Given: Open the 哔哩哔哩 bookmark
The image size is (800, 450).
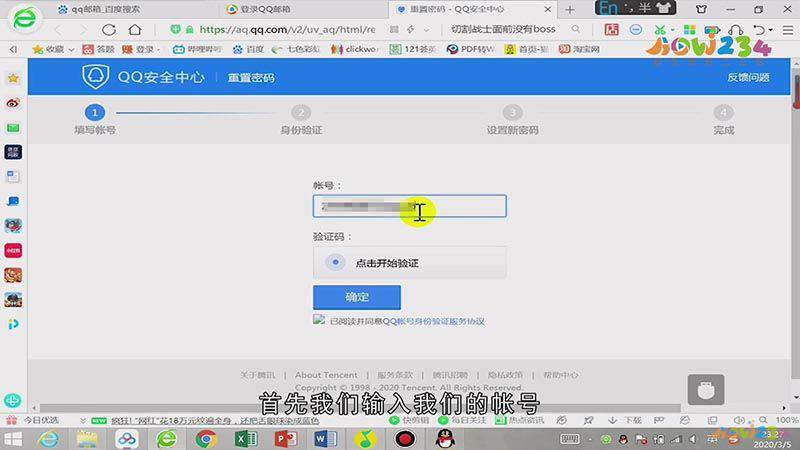Looking at the screenshot, I should [197, 49].
